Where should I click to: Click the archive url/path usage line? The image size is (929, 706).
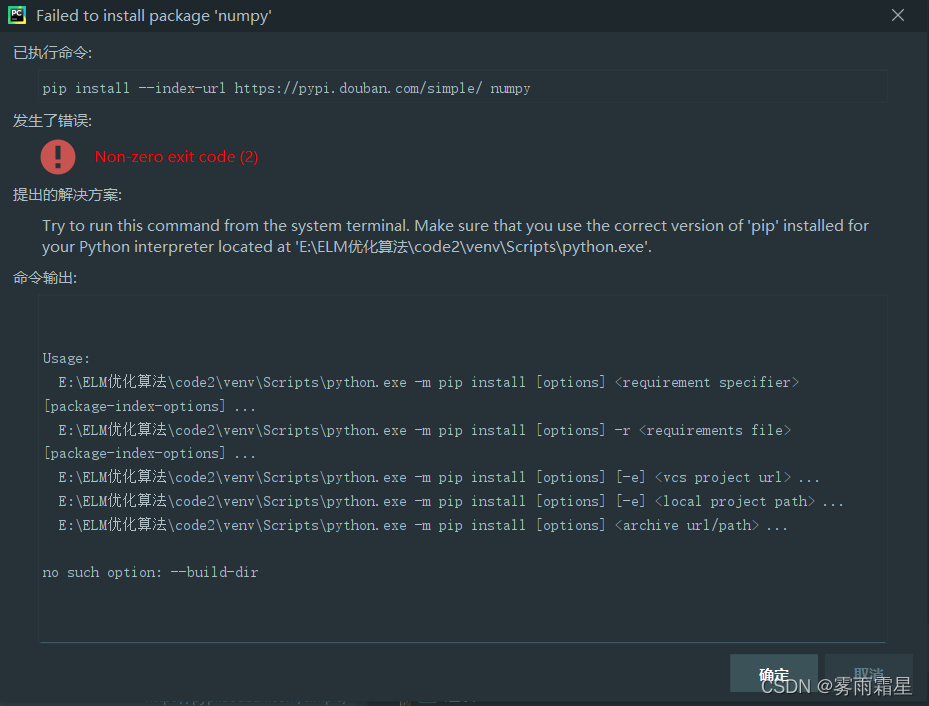tap(420, 524)
